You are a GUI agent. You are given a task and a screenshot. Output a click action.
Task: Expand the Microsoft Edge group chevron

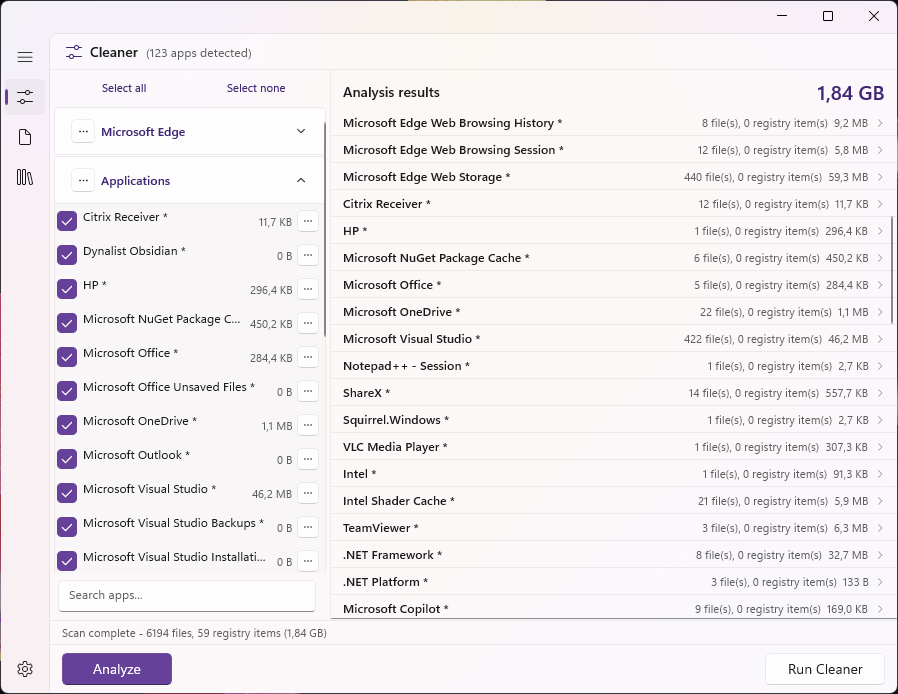301,131
